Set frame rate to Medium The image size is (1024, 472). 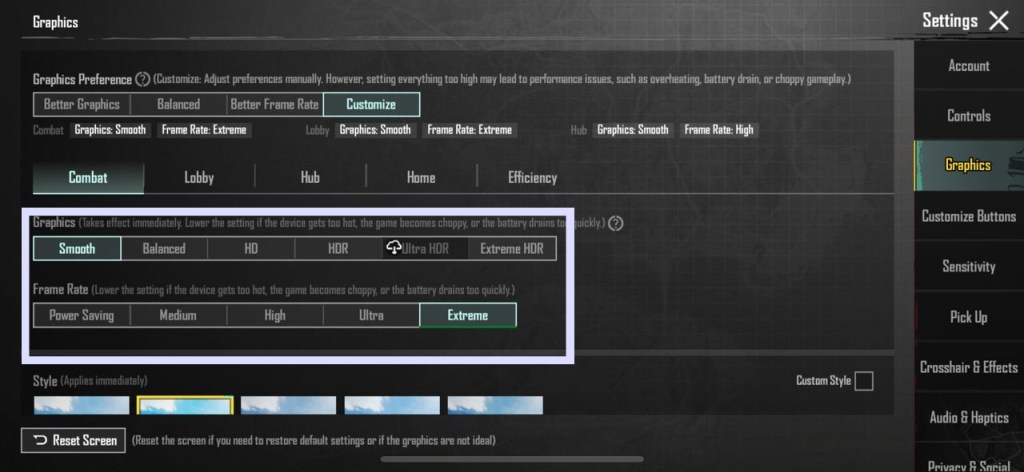pos(178,315)
